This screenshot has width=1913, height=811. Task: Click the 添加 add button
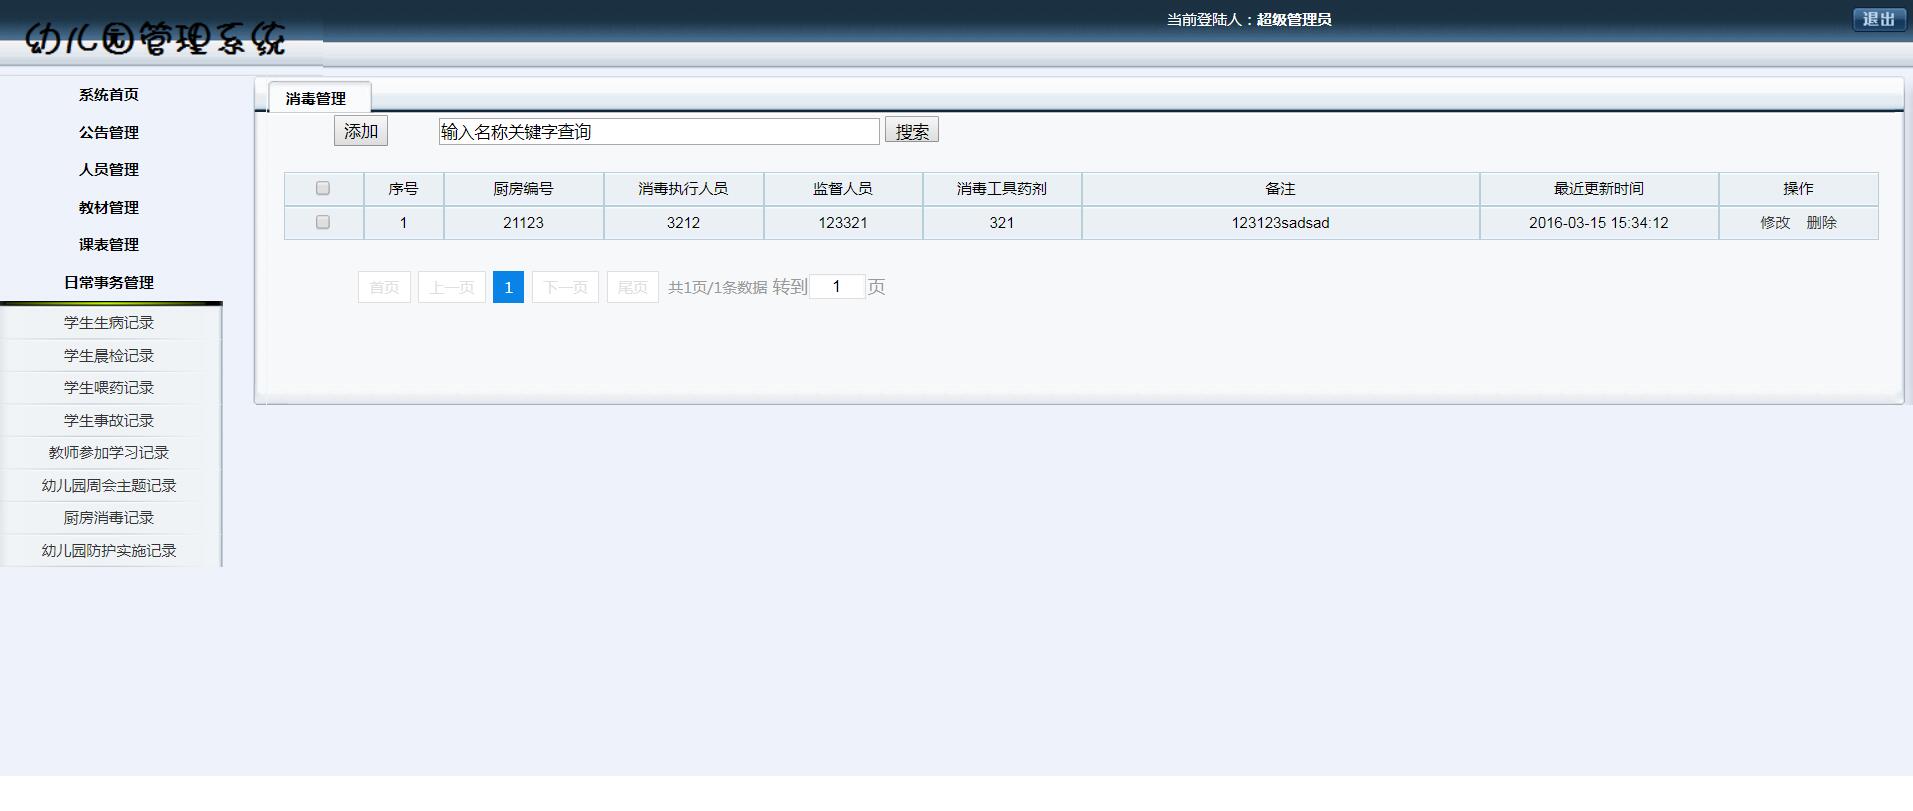tap(360, 131)
